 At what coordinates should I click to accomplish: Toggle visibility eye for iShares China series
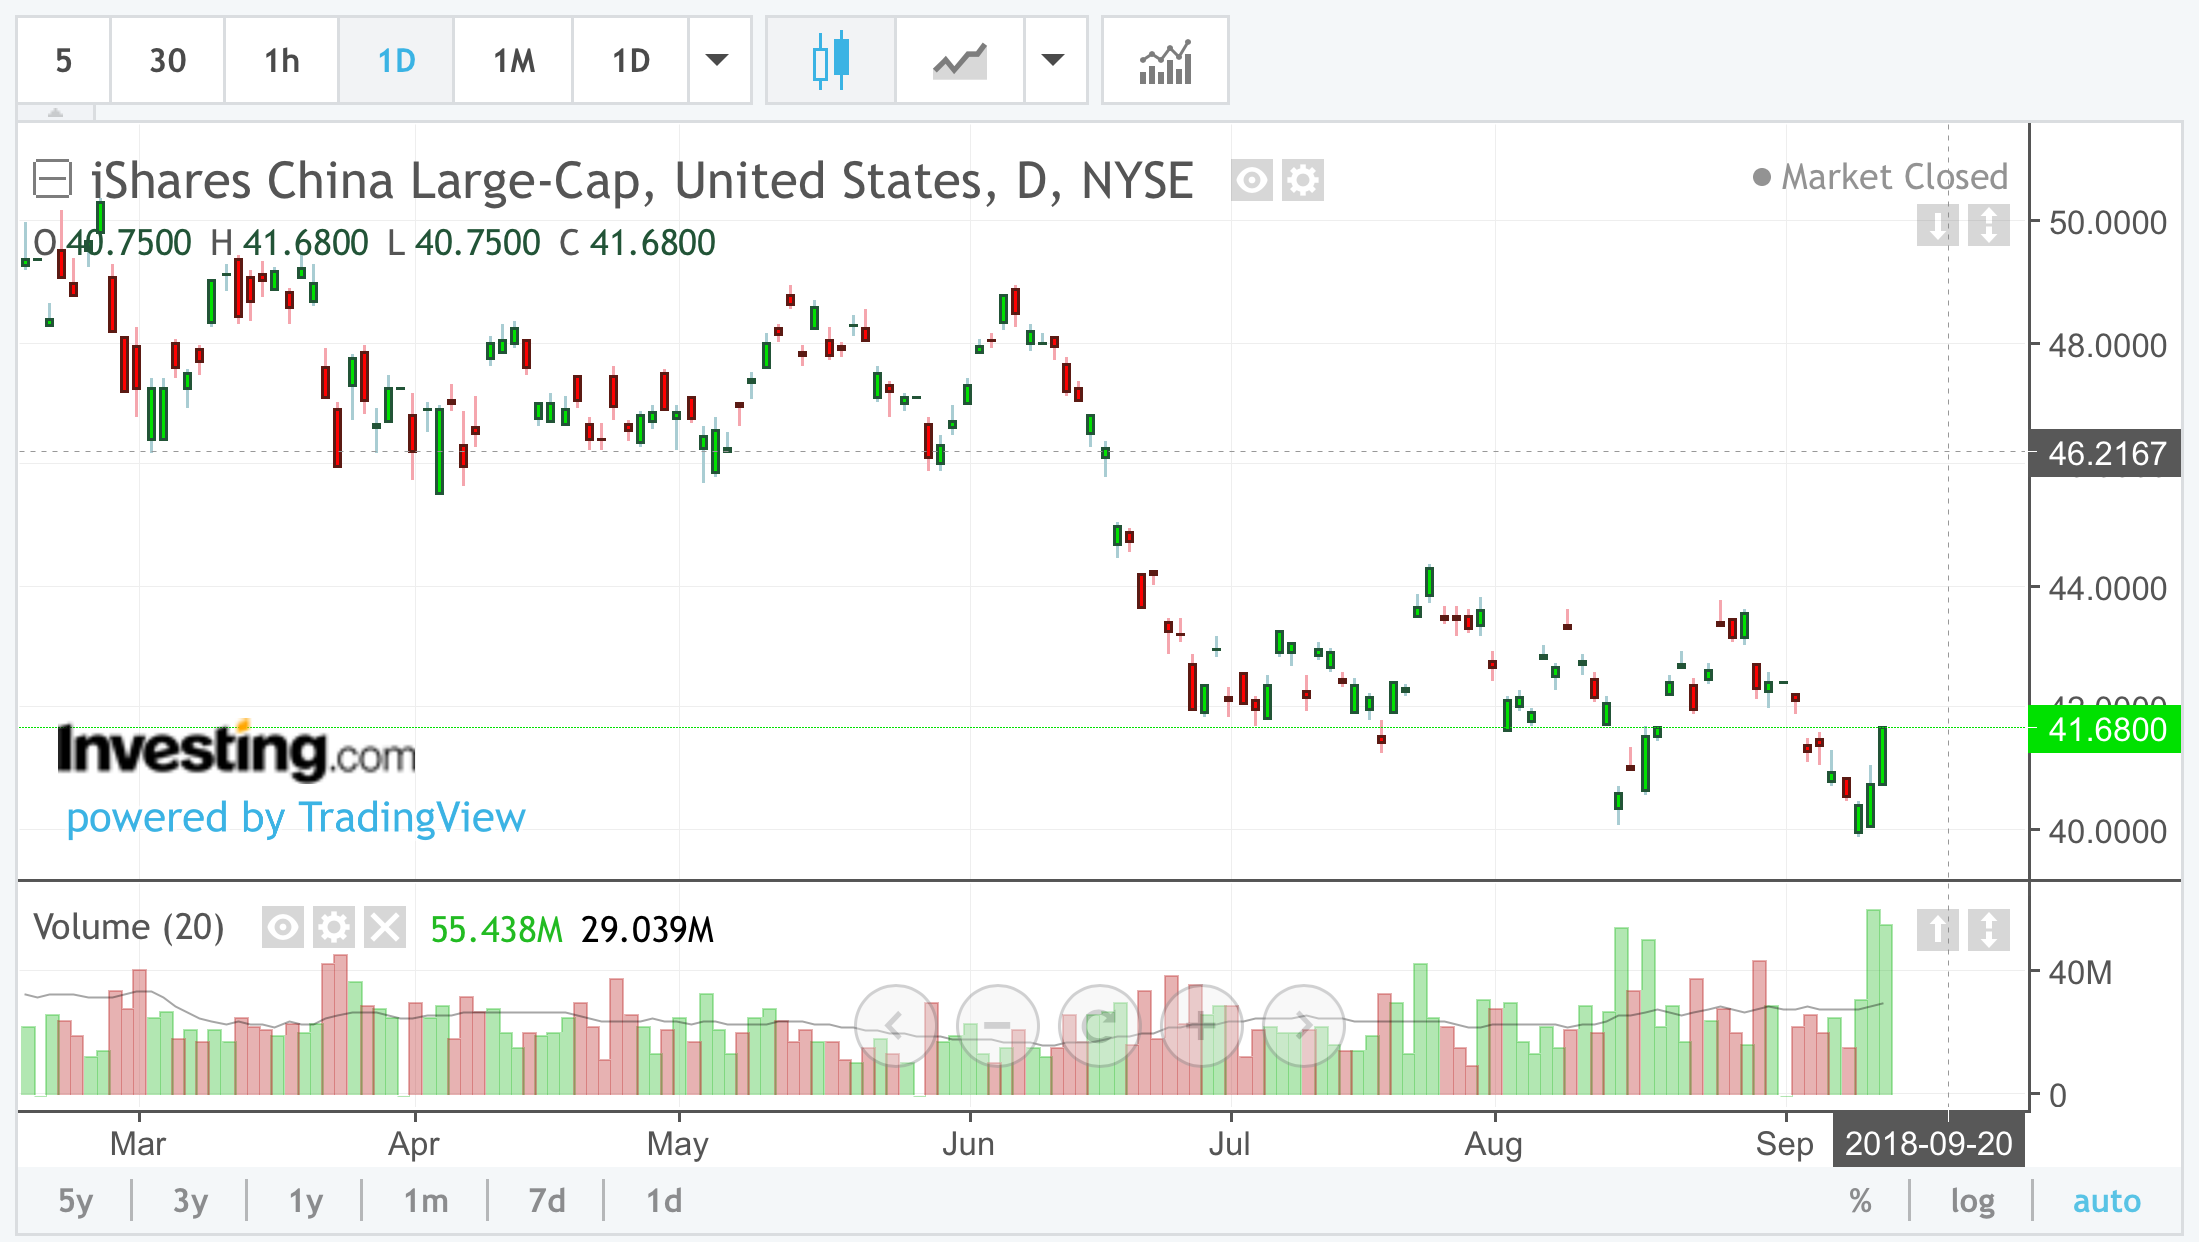pos(1251,181)
